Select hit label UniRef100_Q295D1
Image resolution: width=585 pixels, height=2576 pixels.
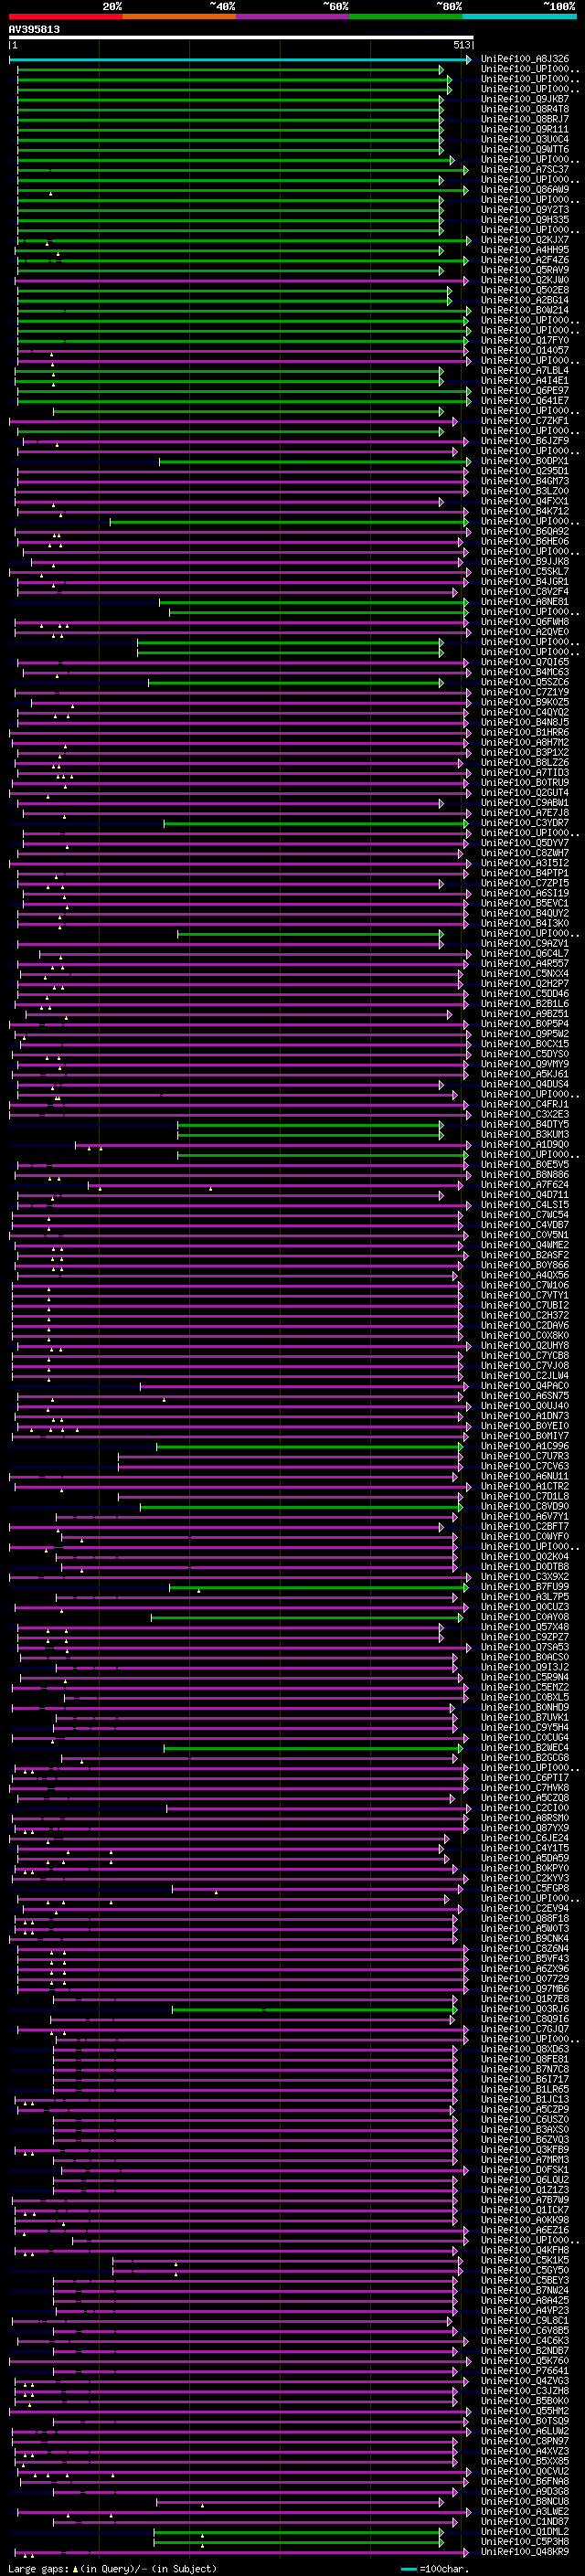pos(525,471)
